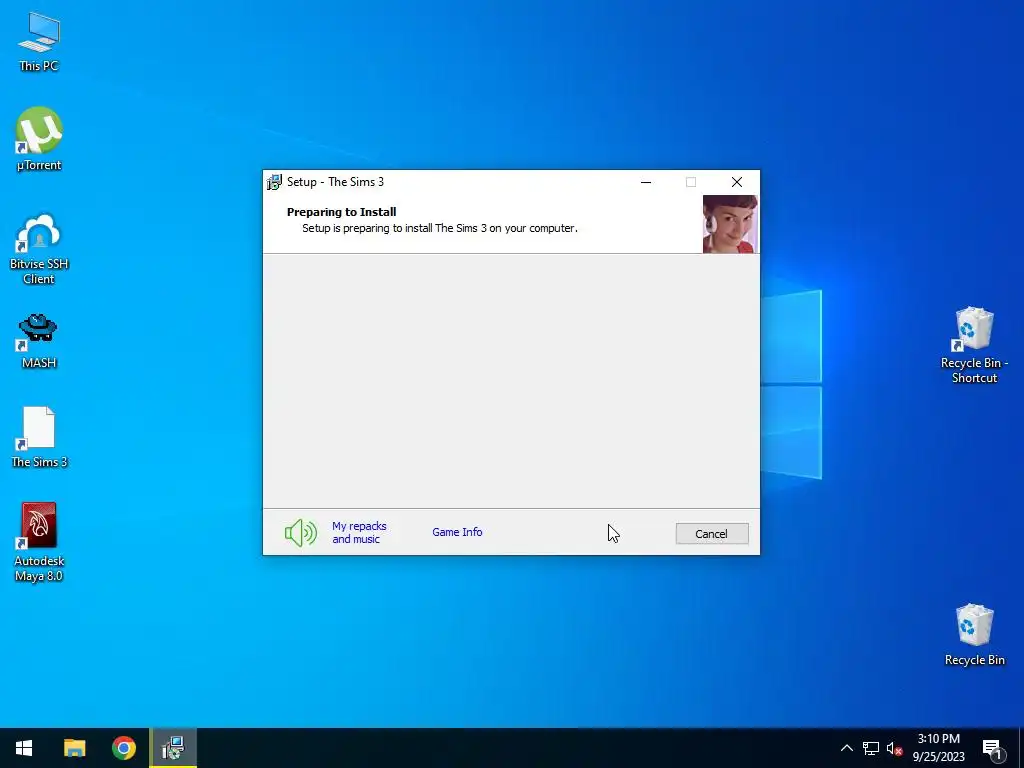The height and width of the screenshot is (768, 1024).
Task: Cancel the Sims 3 setup
Action: click(712, 534)
